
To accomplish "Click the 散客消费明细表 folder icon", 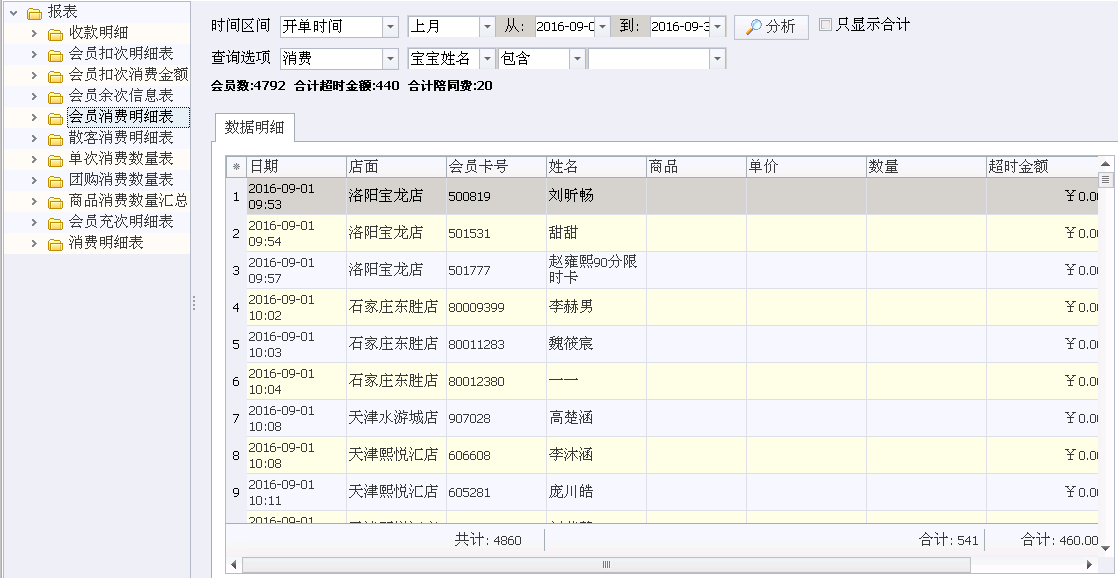I will tap(56, 139).
